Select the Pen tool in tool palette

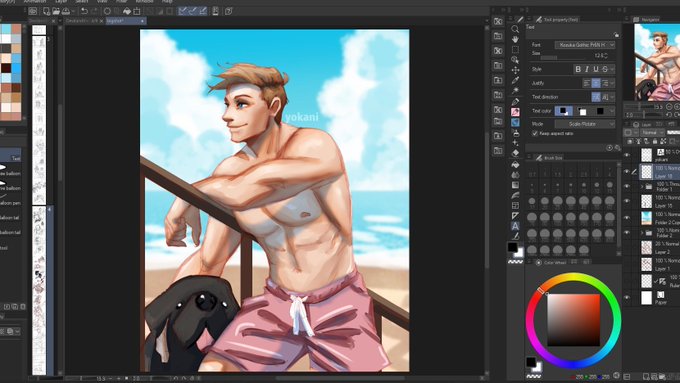pos(515,102)
